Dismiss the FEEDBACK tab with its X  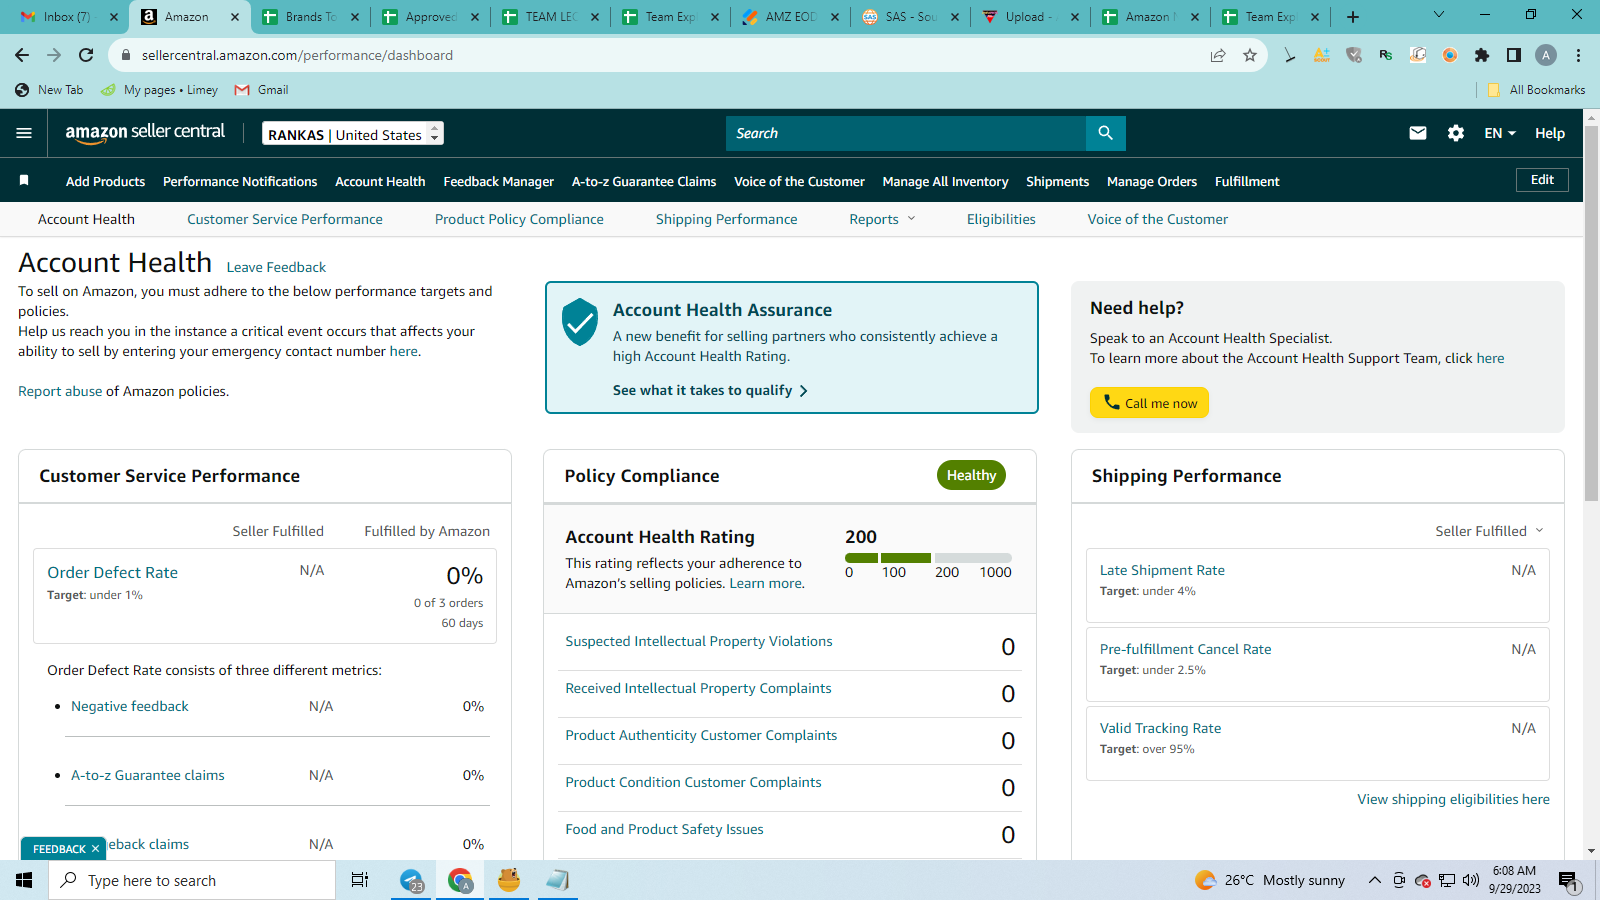point(96,849)
